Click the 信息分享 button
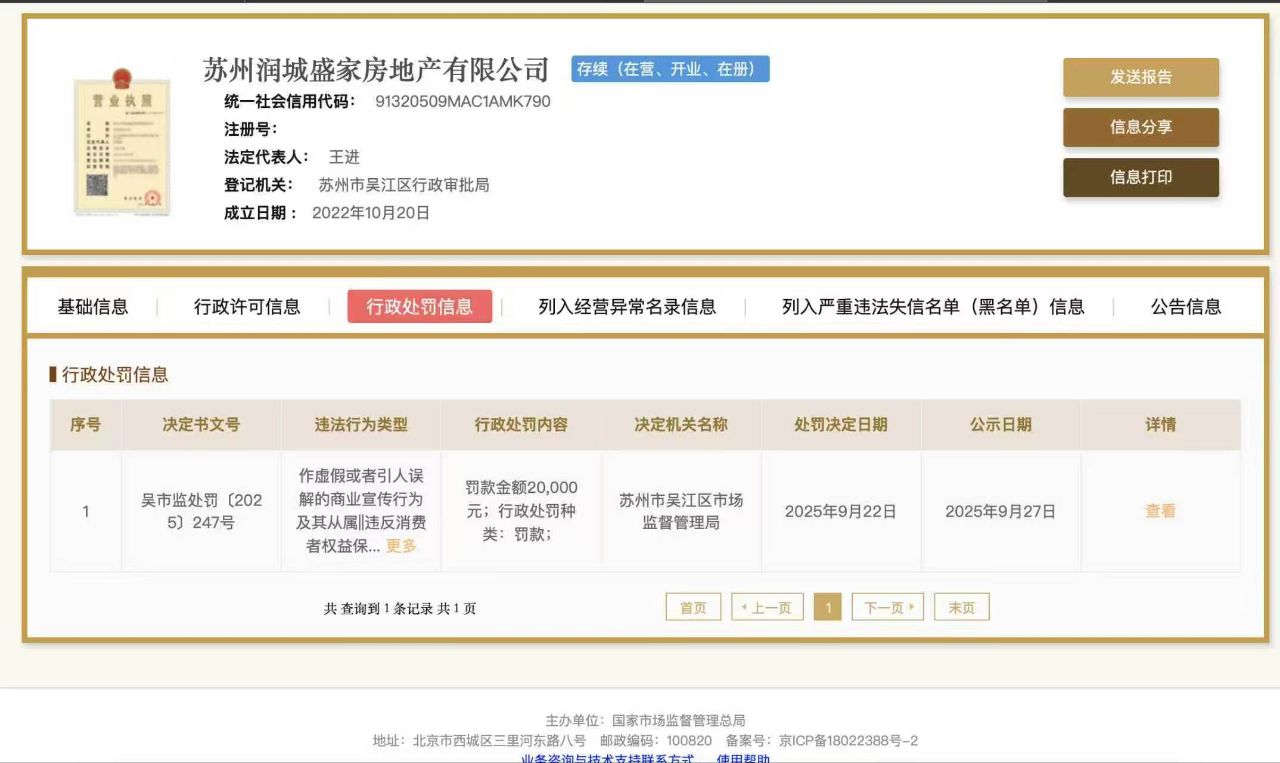1280x763 pixels. 1140,127
